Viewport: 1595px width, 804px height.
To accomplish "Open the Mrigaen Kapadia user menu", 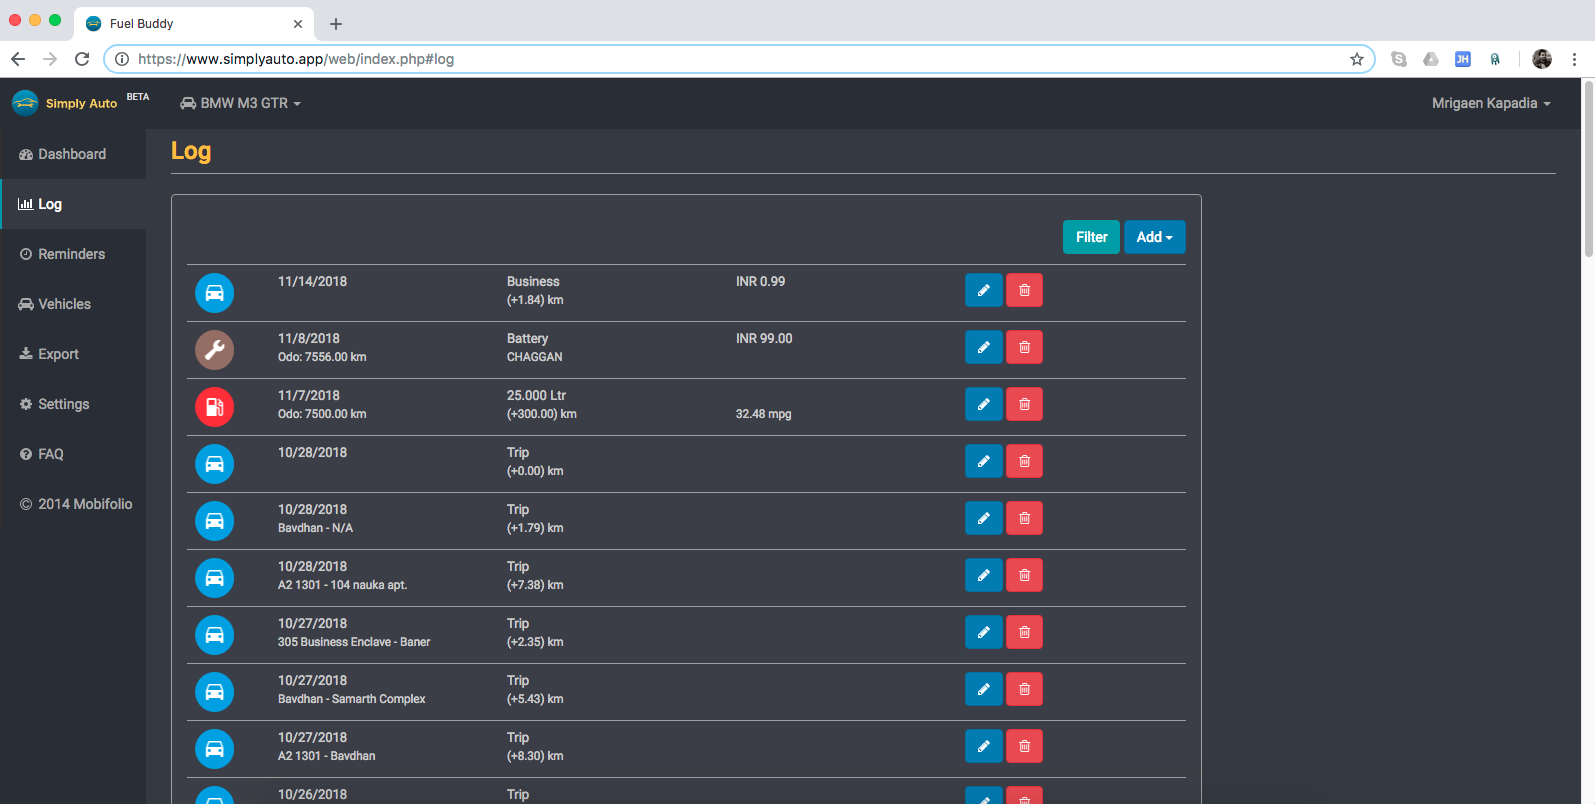I will 1491,103.
